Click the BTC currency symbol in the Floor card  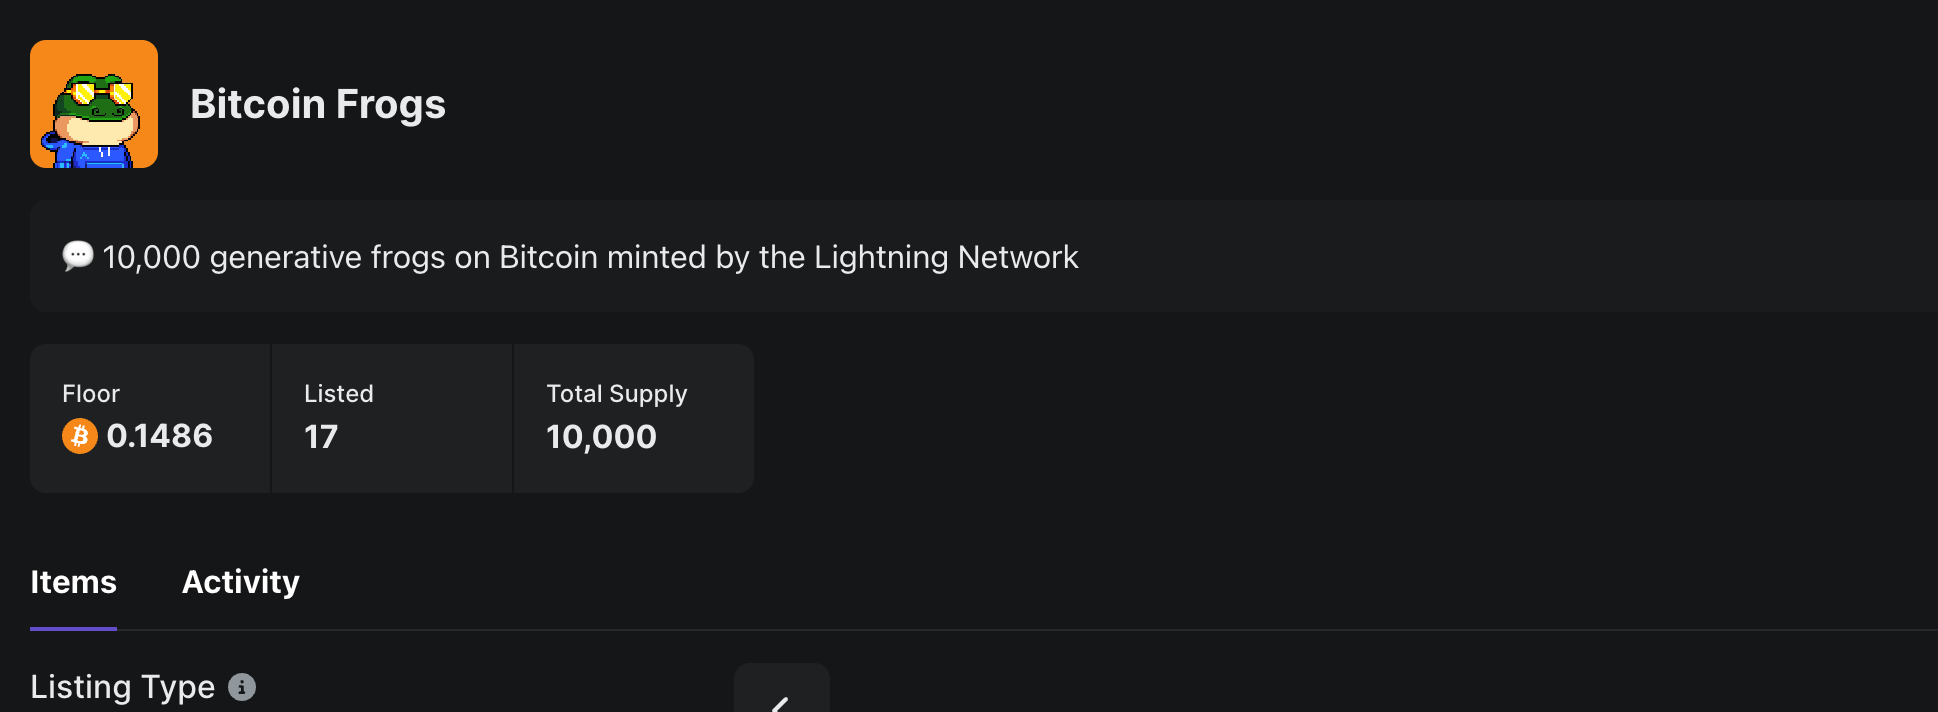click(80, 436)
